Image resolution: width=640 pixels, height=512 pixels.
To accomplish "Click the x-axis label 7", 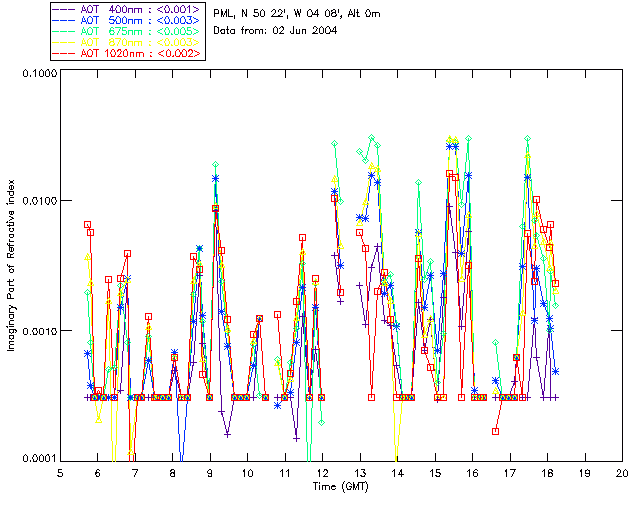I will (x=135, y=473).
